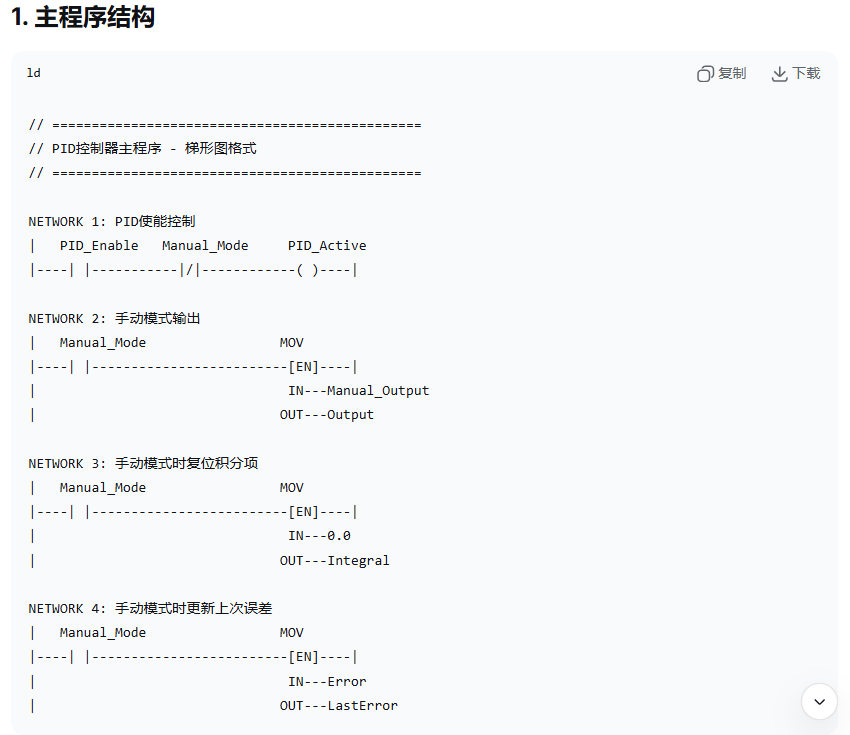Image resolution: width=850 pixels, height=735 pixels.
Task: Click the [EN] block in NETWORK 4
Action: [x=304, y=657]
